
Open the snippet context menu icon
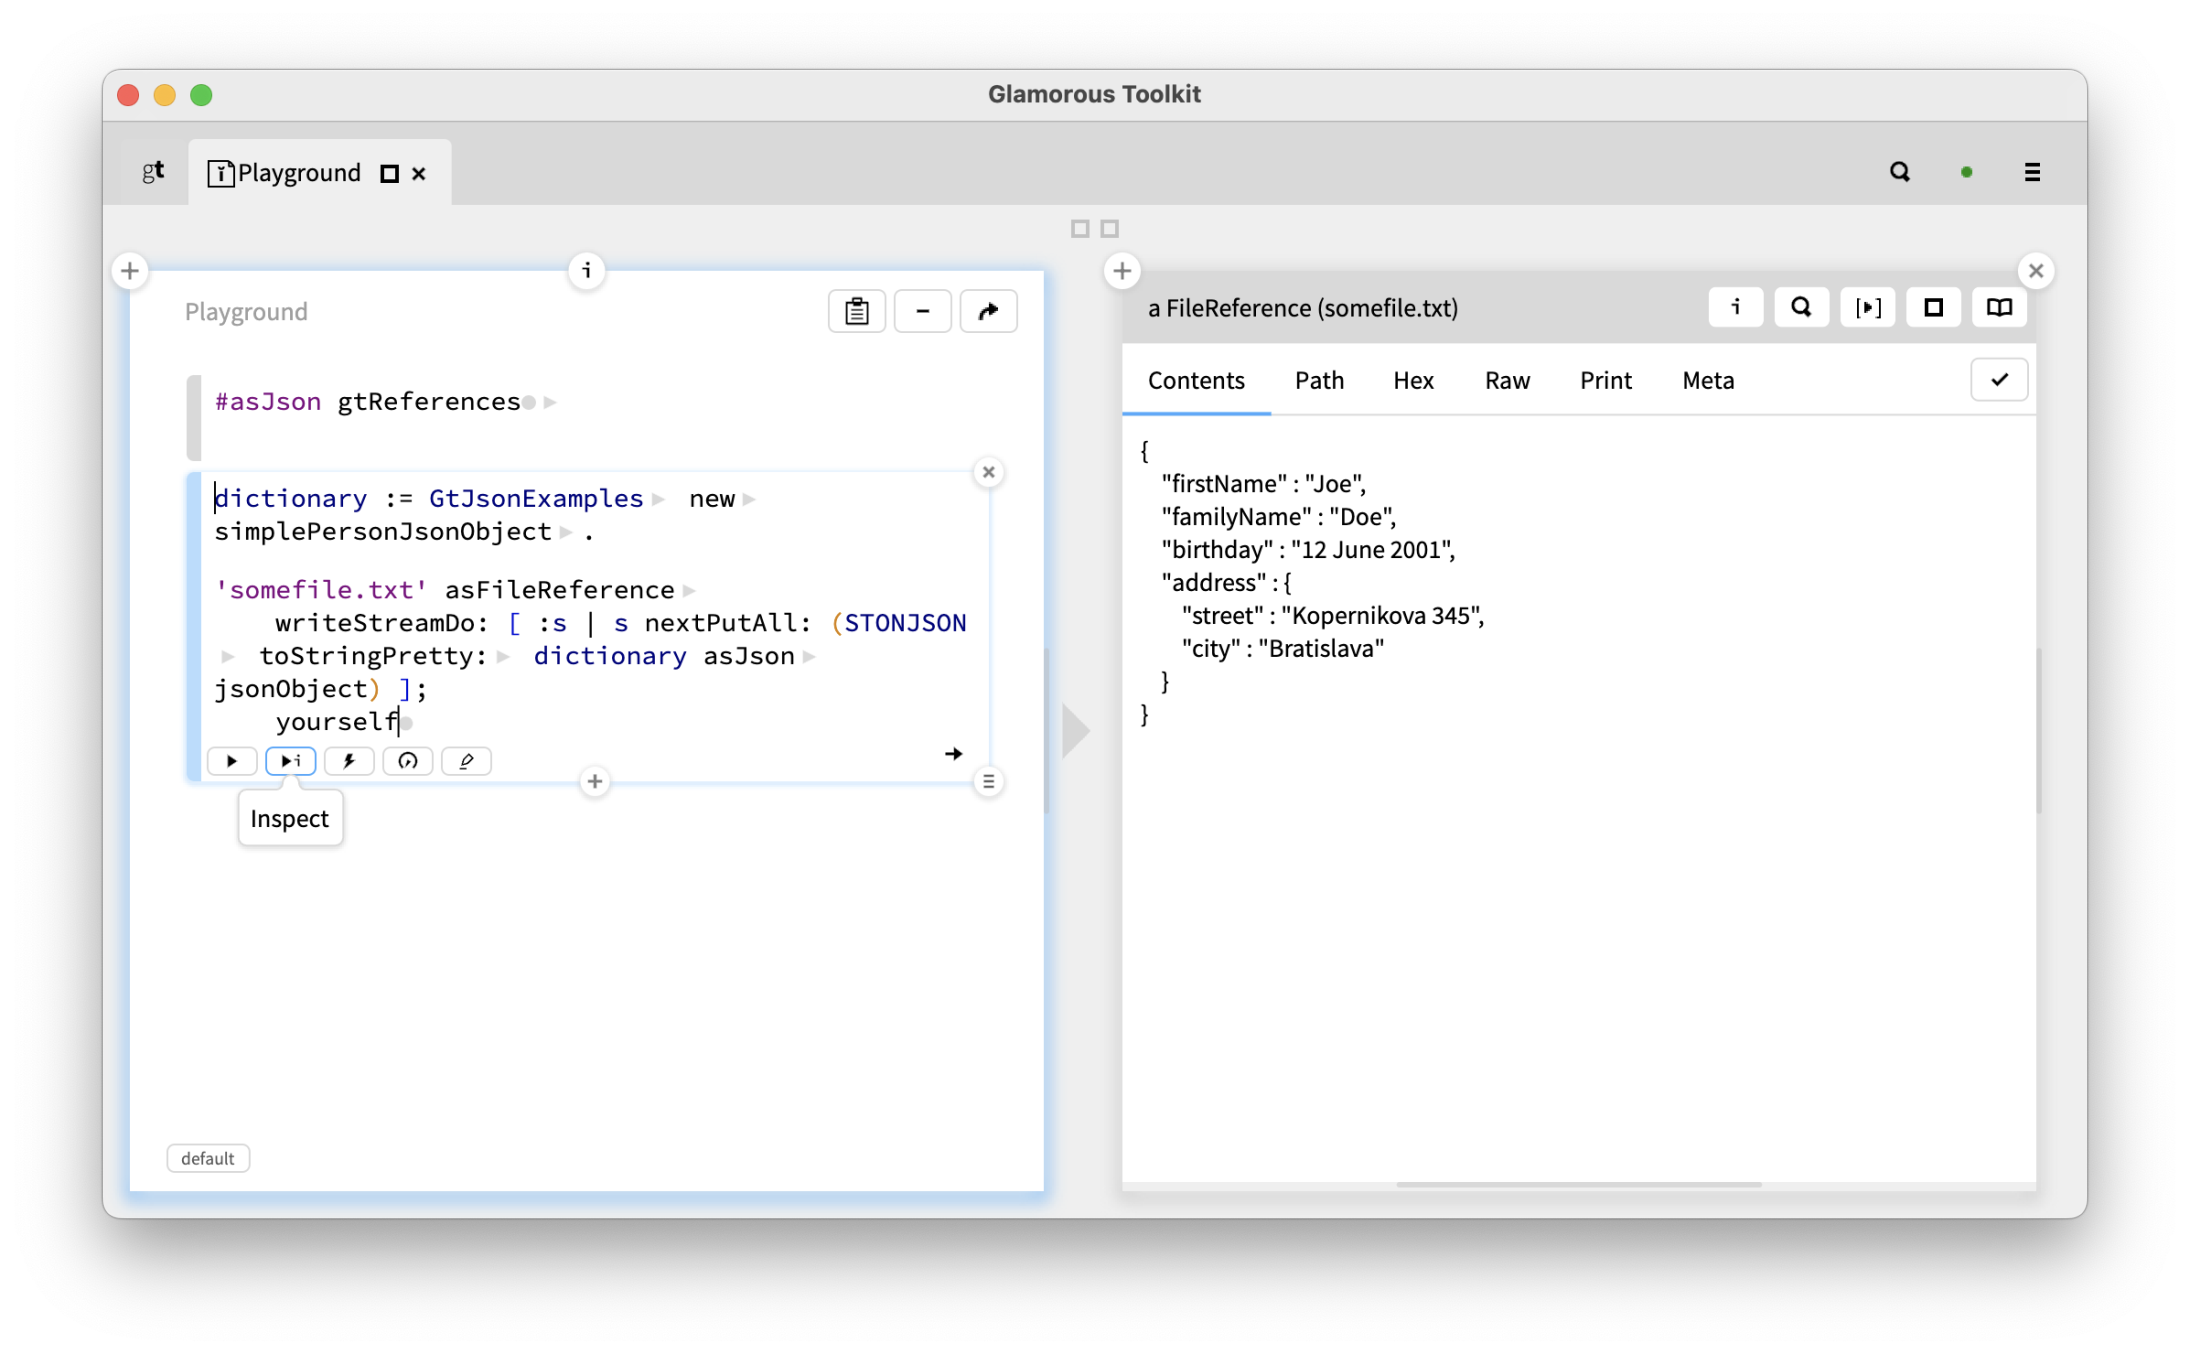[989, 781]
